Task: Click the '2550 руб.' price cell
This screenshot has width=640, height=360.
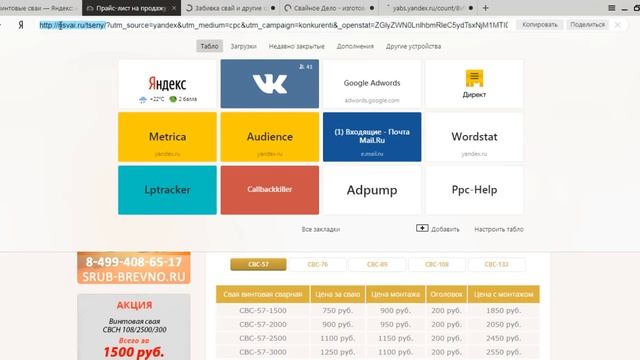Action: tap(504, 352)
